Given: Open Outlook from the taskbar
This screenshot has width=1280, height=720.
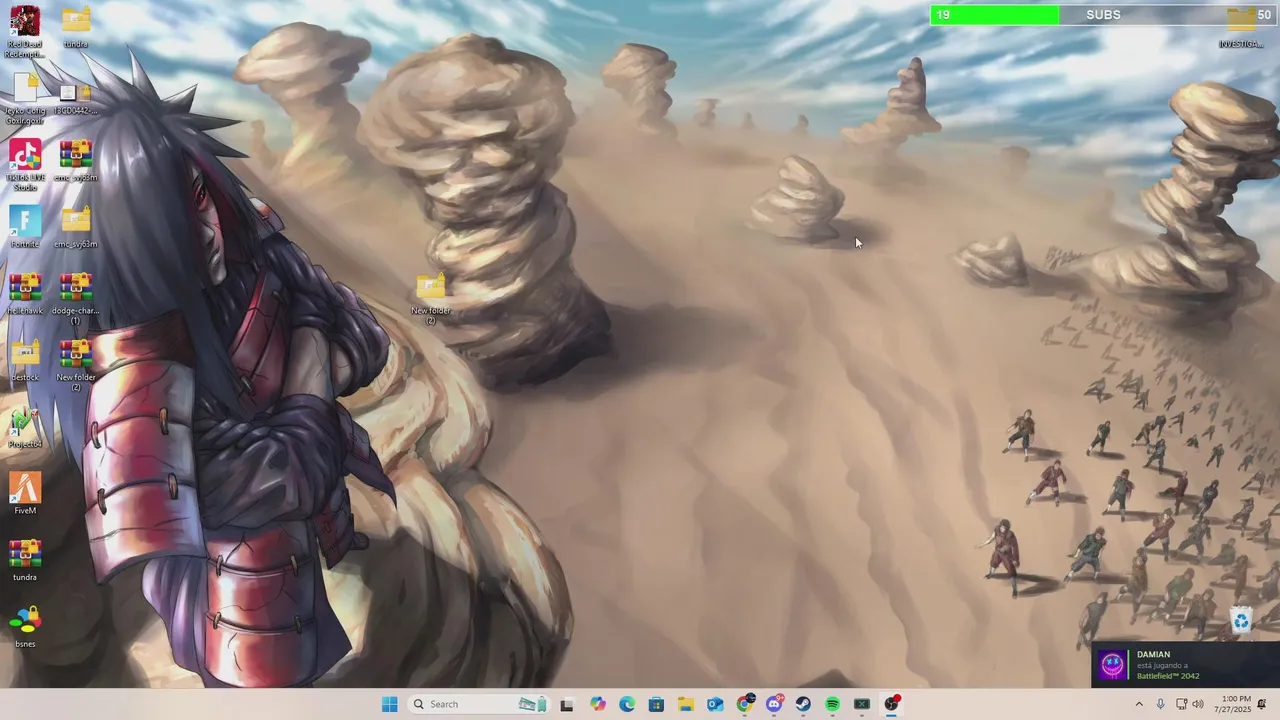Looking at the screenshot, I should [715, 704].
